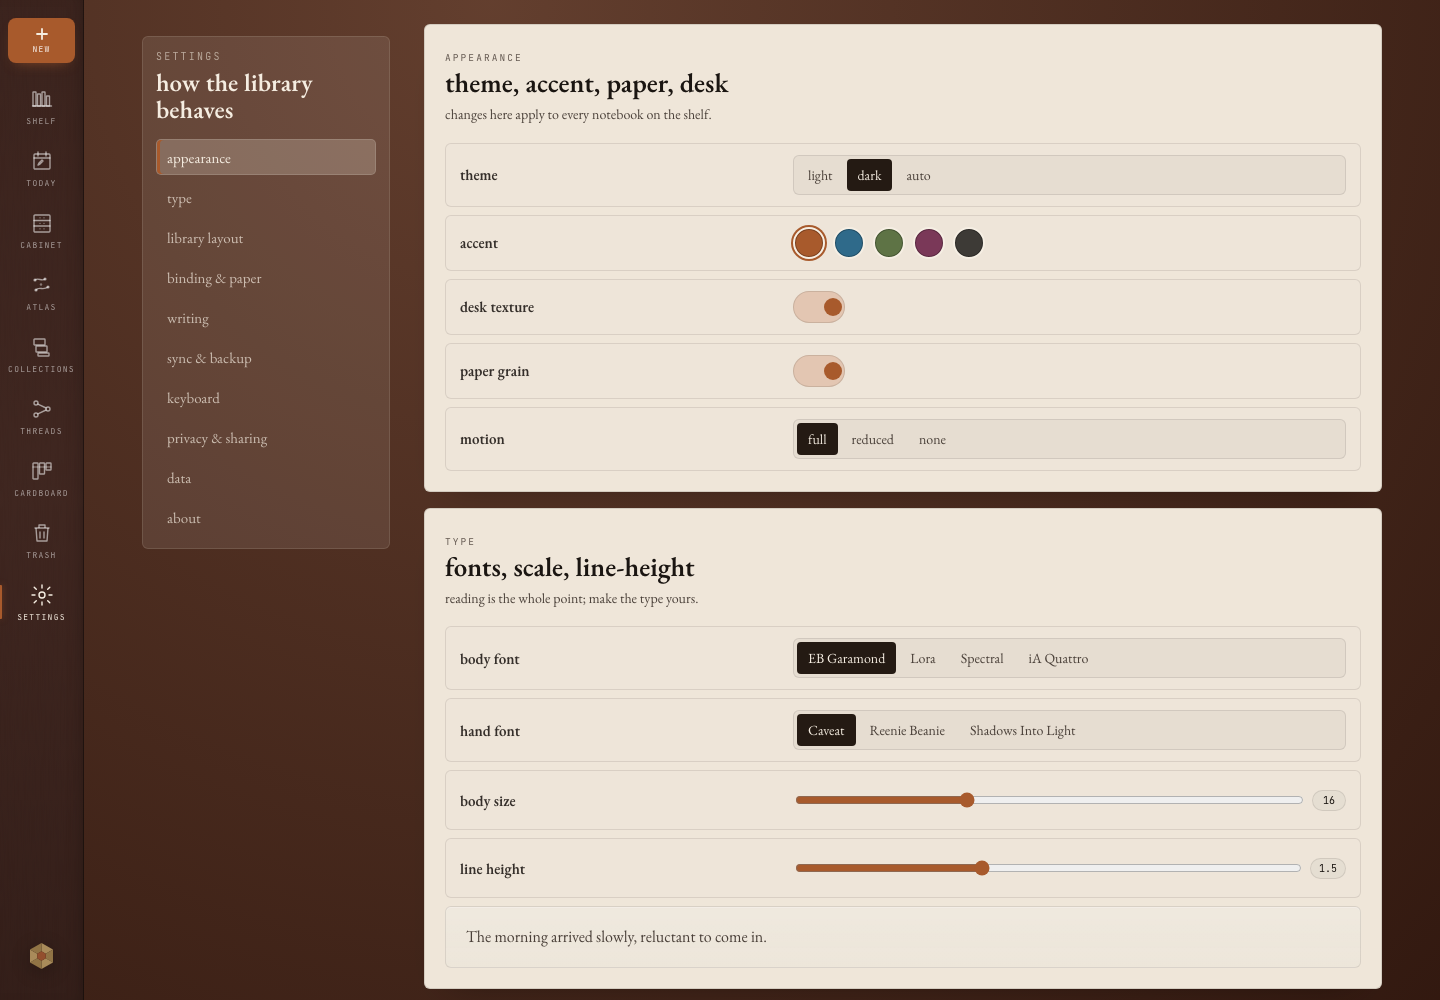This screenshot has height=1000, width=1440.
Task: Open writing settings
Action: [x=266, y=318]
